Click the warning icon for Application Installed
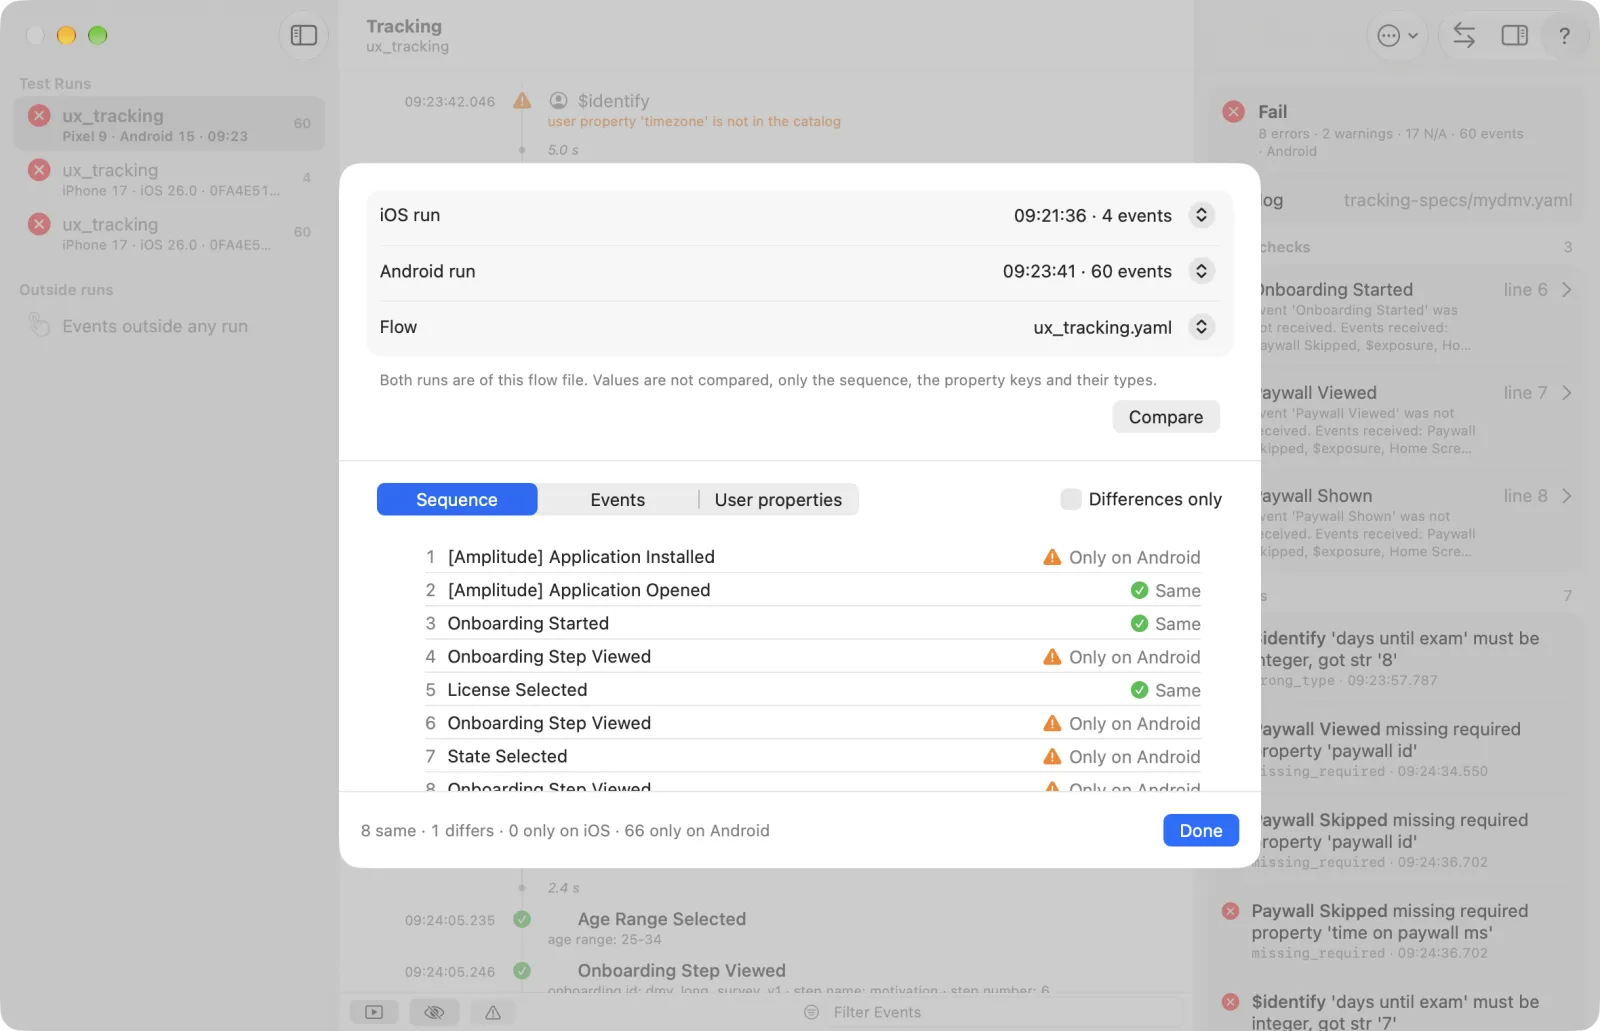The width and height of the screenshot is (1600, 1031). [1052, 557]
